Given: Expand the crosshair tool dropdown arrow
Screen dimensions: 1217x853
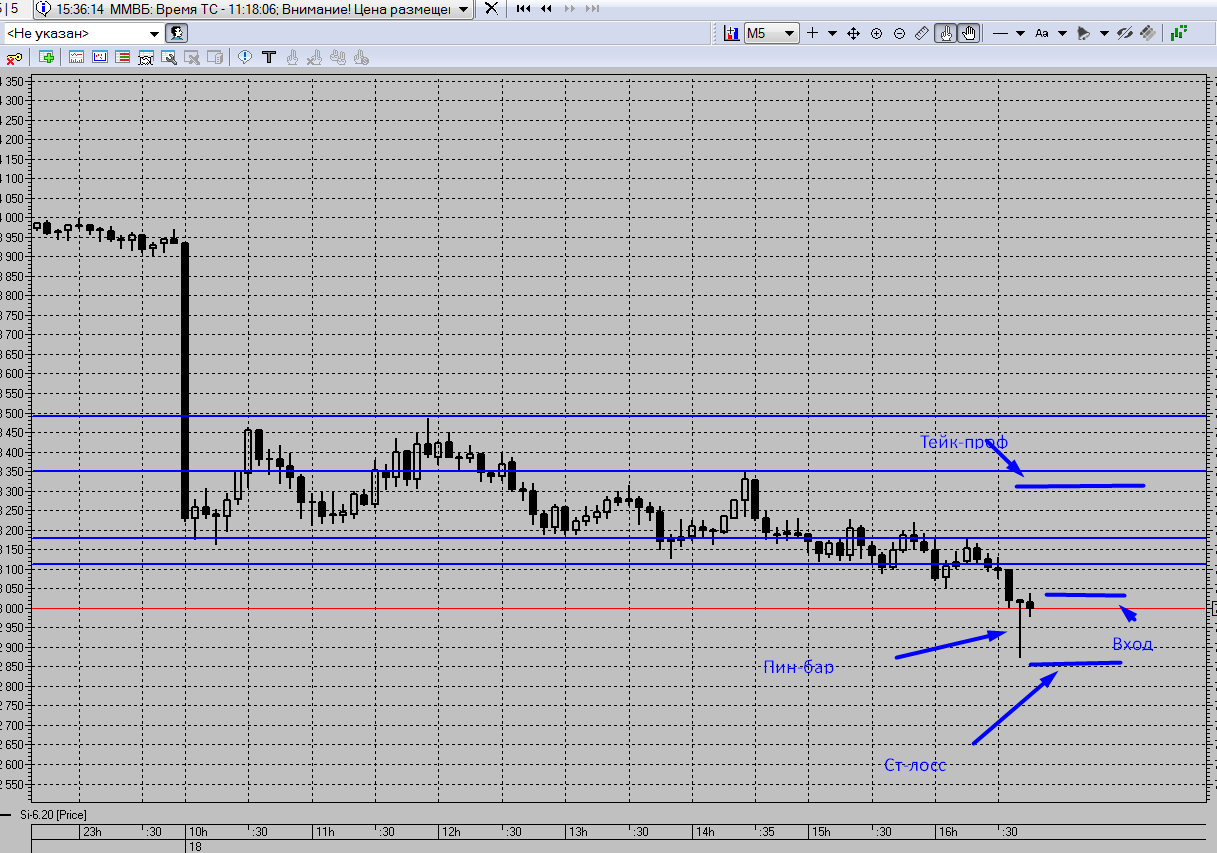Looking at the screenshot, I should [x=832, y=33].
